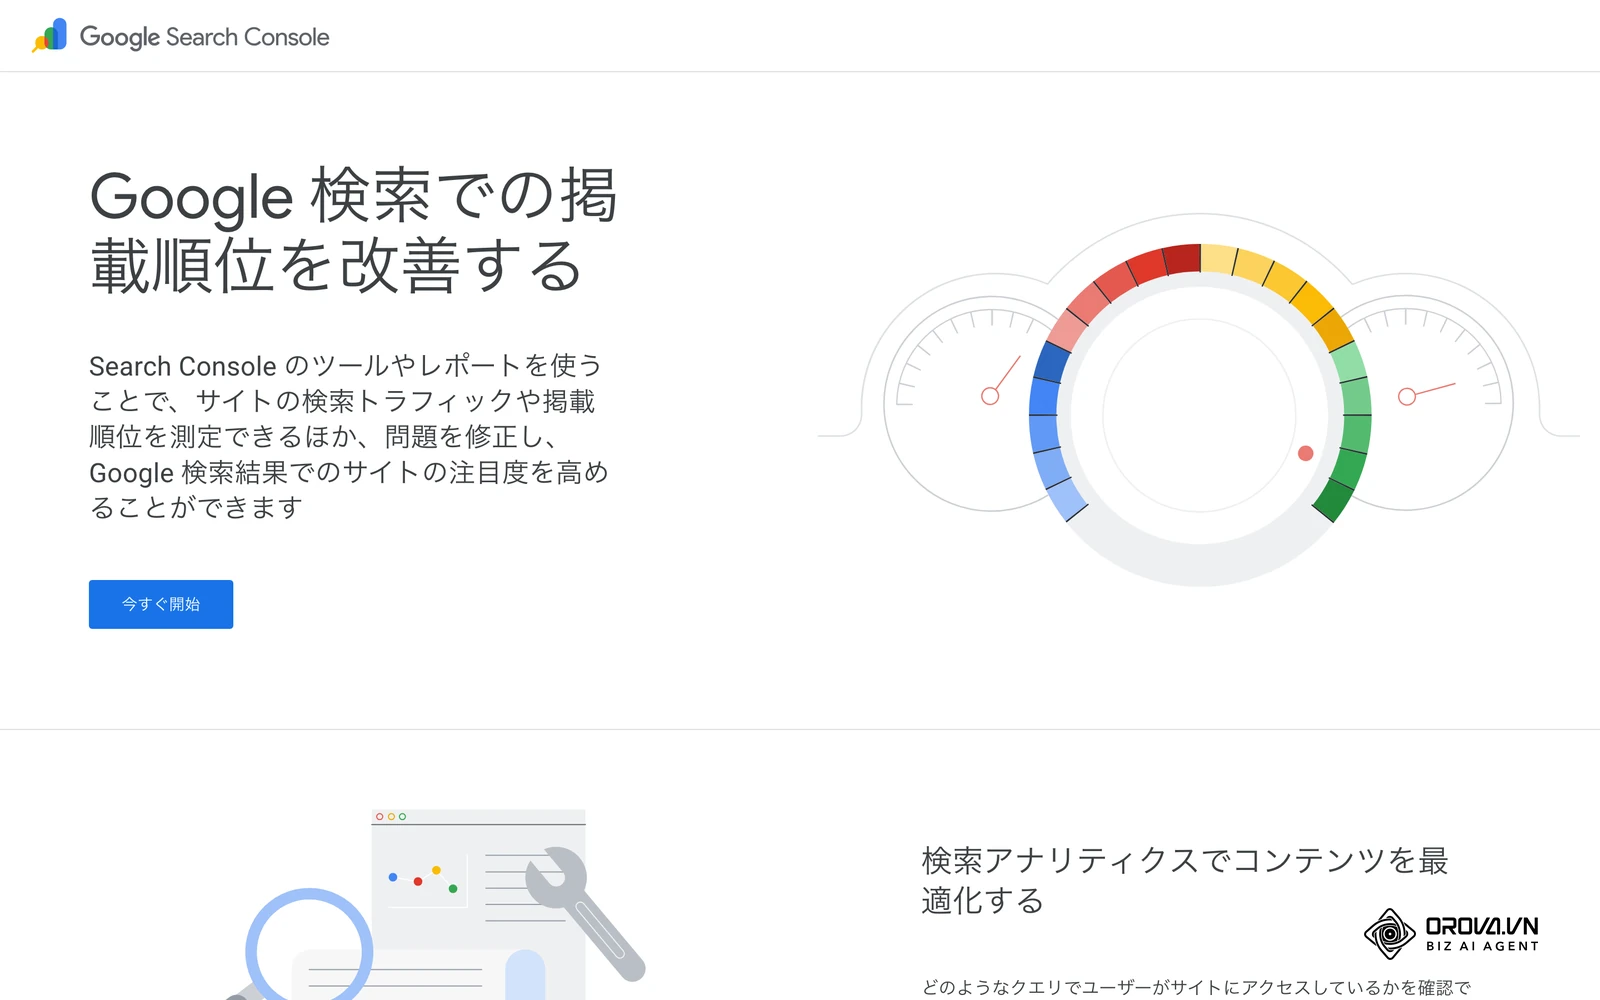Click the 検索アナリティクスでコンテンツを最適化する heading
The width and height of the screenshot is (1600, 1000).
[x=1185, y=880]
